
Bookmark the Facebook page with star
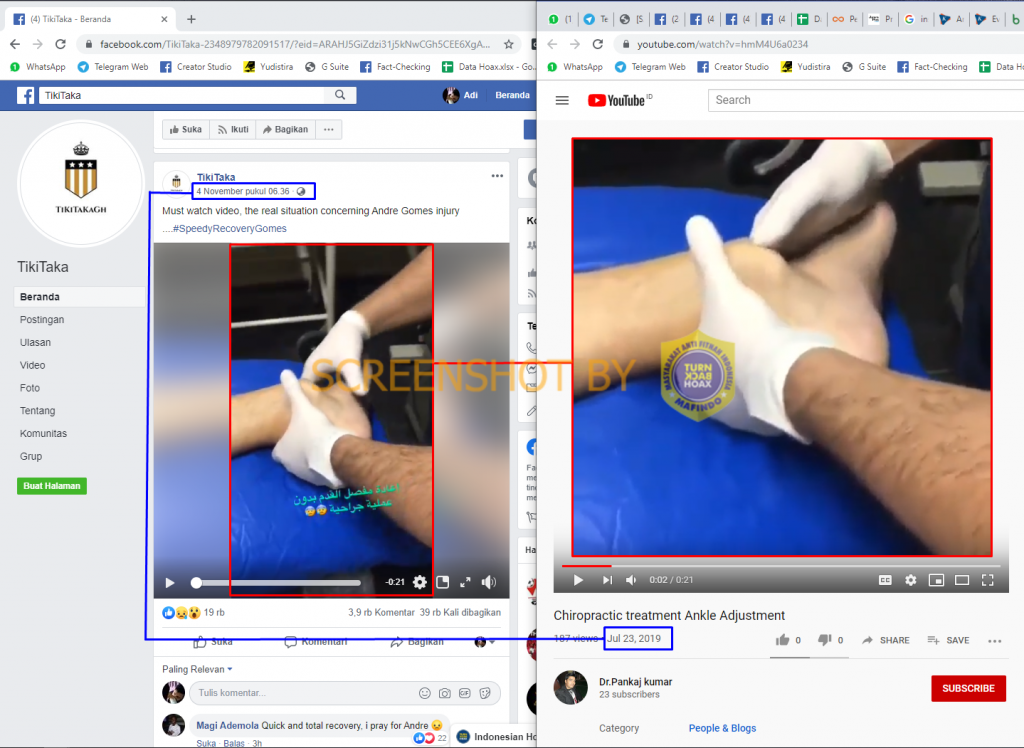[508, 44]
